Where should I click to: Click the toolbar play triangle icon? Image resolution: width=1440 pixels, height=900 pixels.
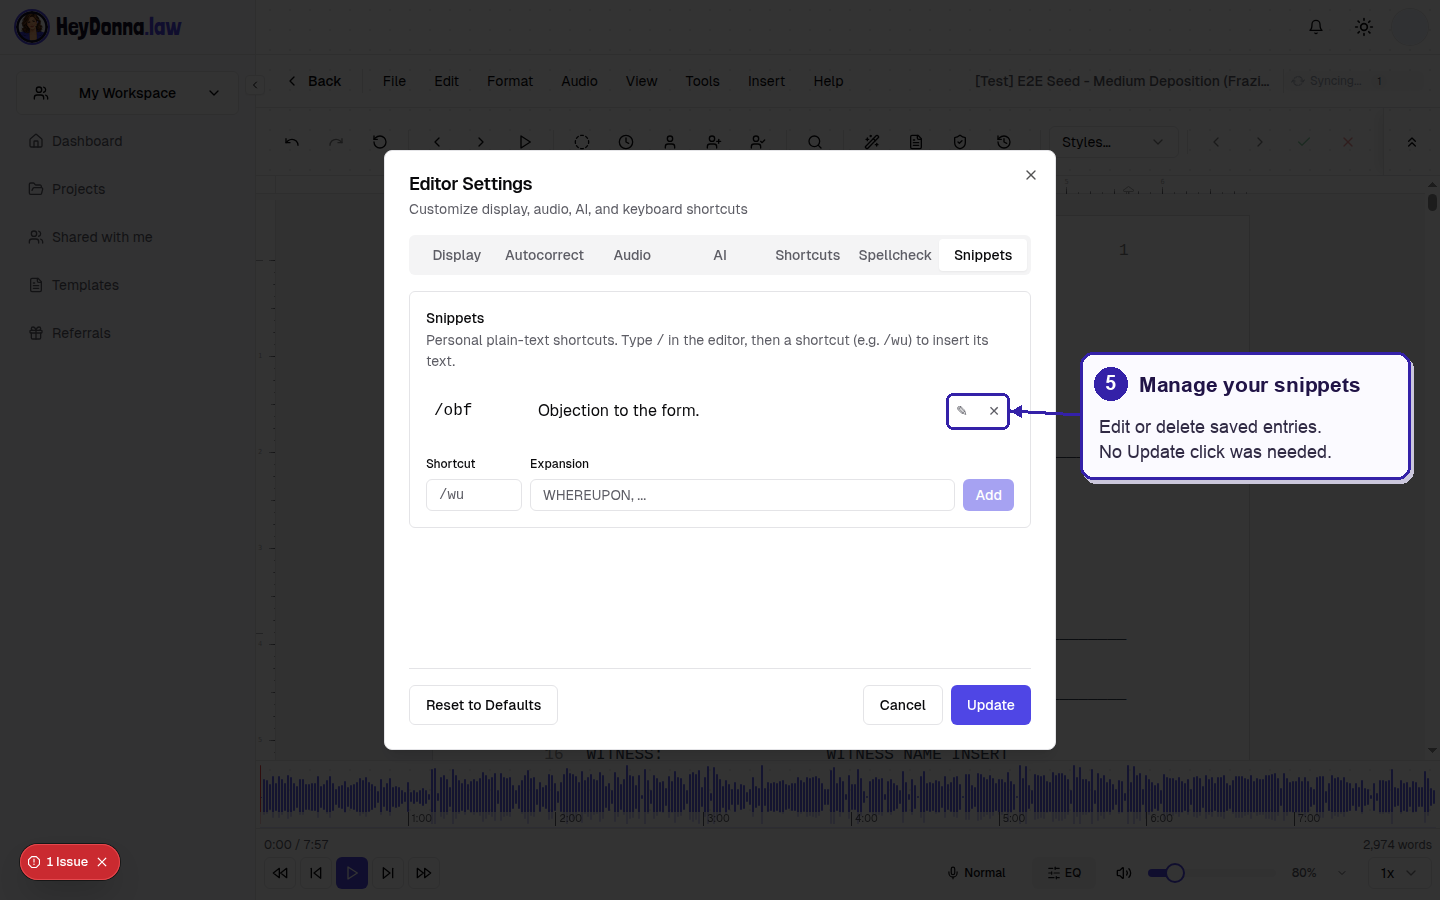[525, 142]
